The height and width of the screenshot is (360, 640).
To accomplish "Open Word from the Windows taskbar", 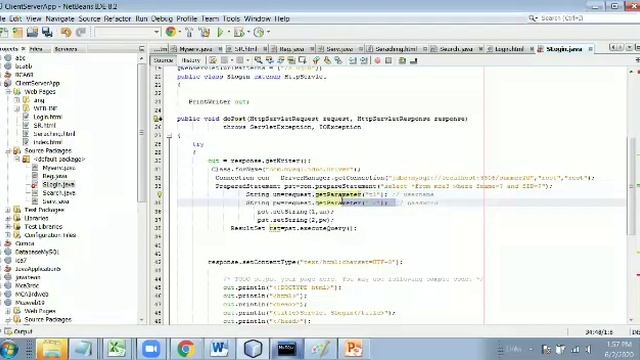I will [x=219, y=349].
